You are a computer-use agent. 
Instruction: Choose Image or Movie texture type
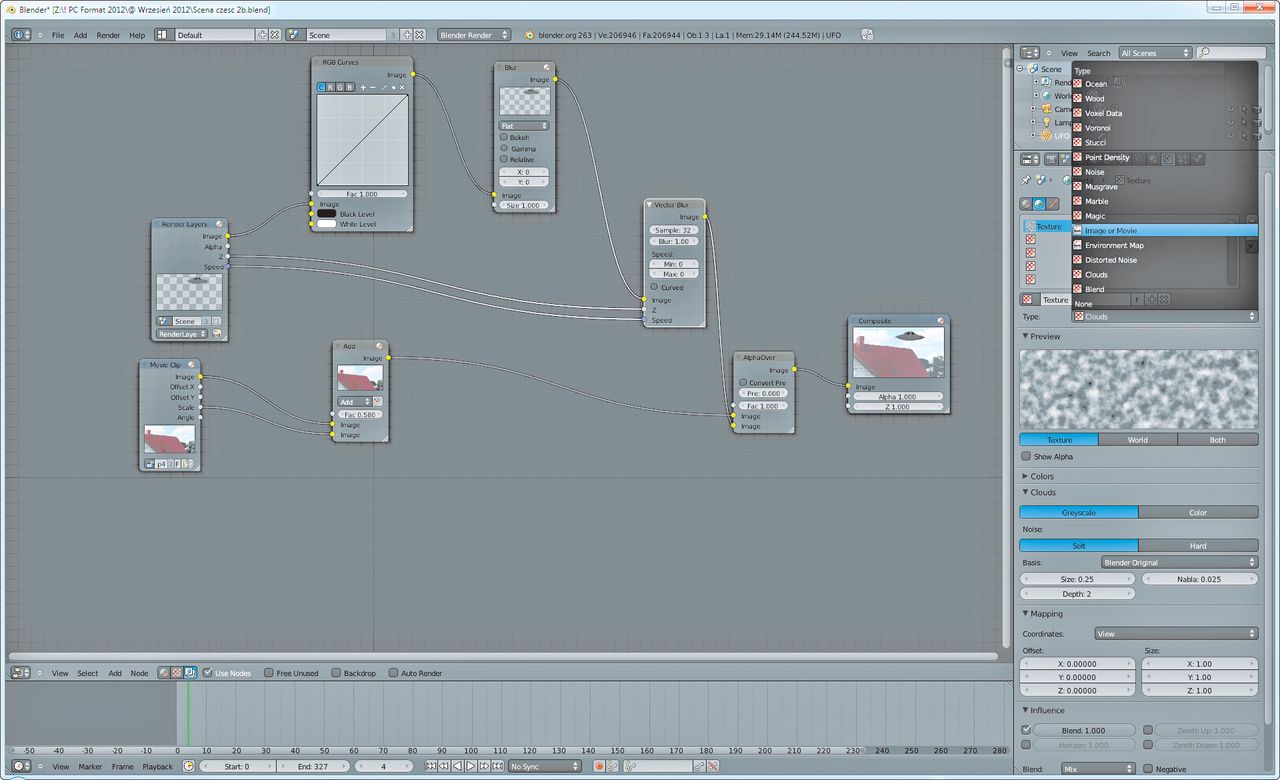[x=1165, y=230]
